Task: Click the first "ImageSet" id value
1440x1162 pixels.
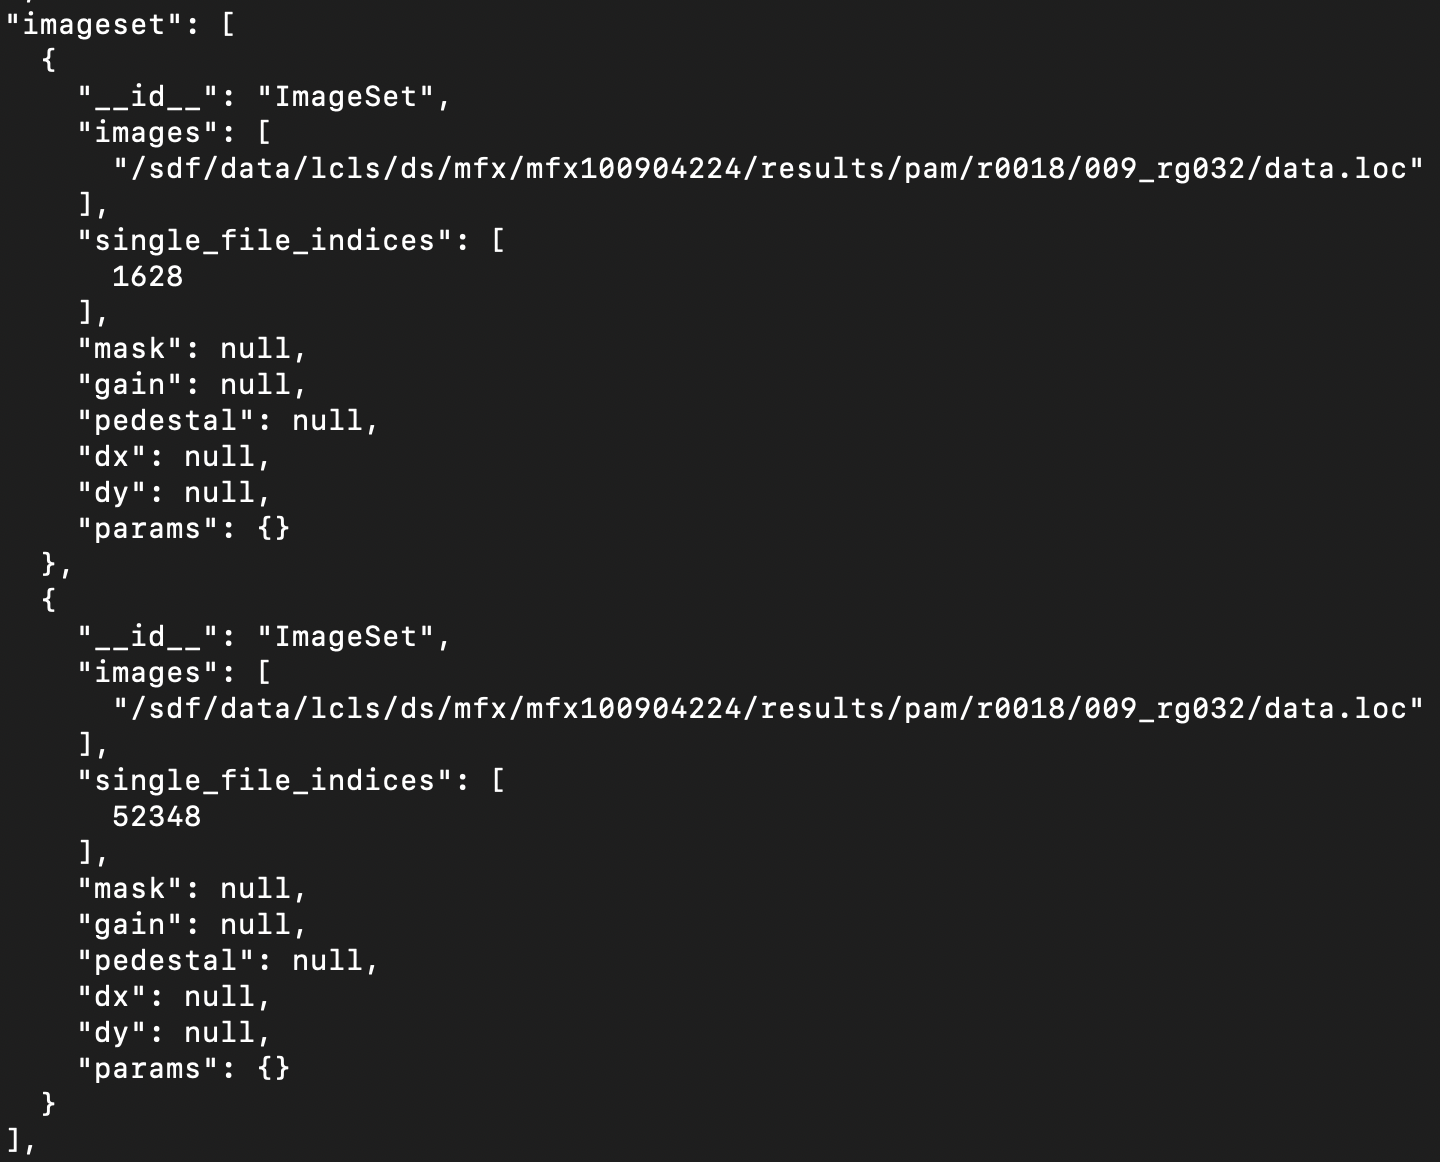Action: click(x=346, y=96)
